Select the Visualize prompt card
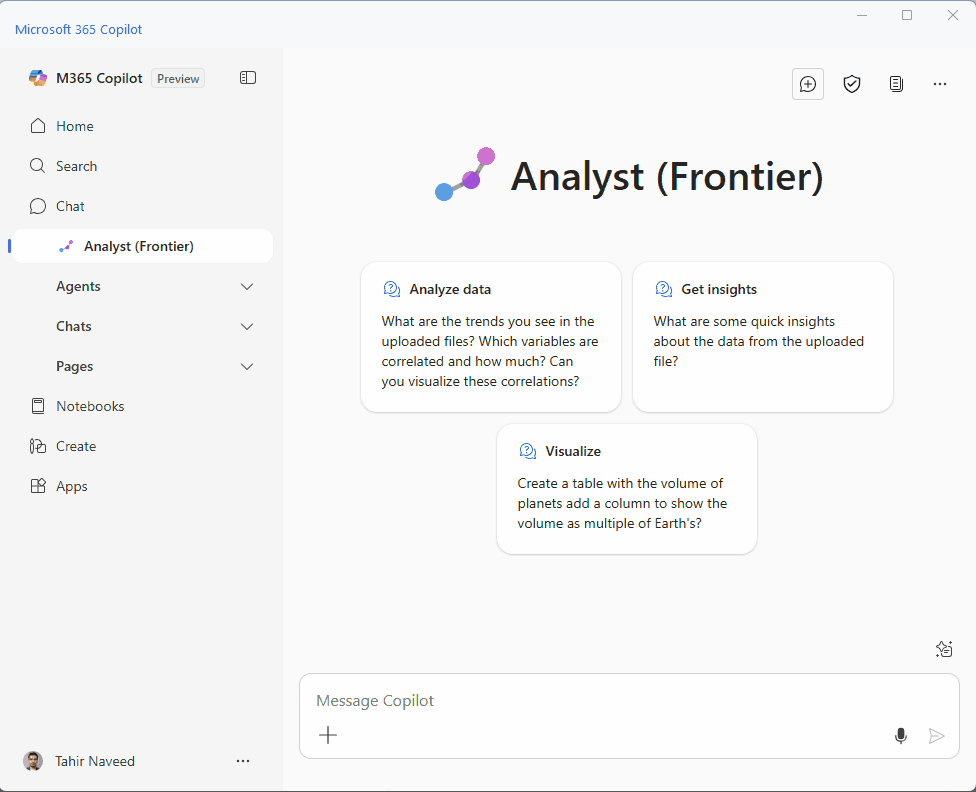The height and width of the screenshot is (792, 976). click(627, 489)
